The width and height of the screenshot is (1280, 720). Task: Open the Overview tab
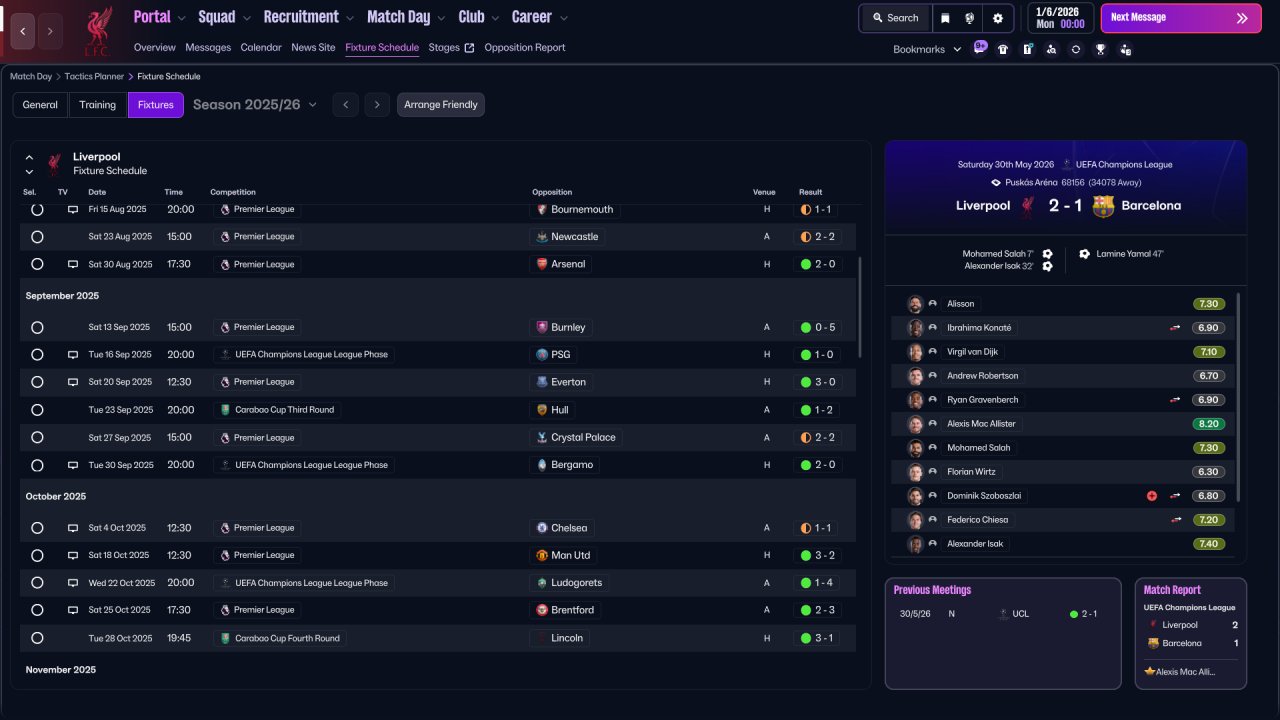pos(155,48)
